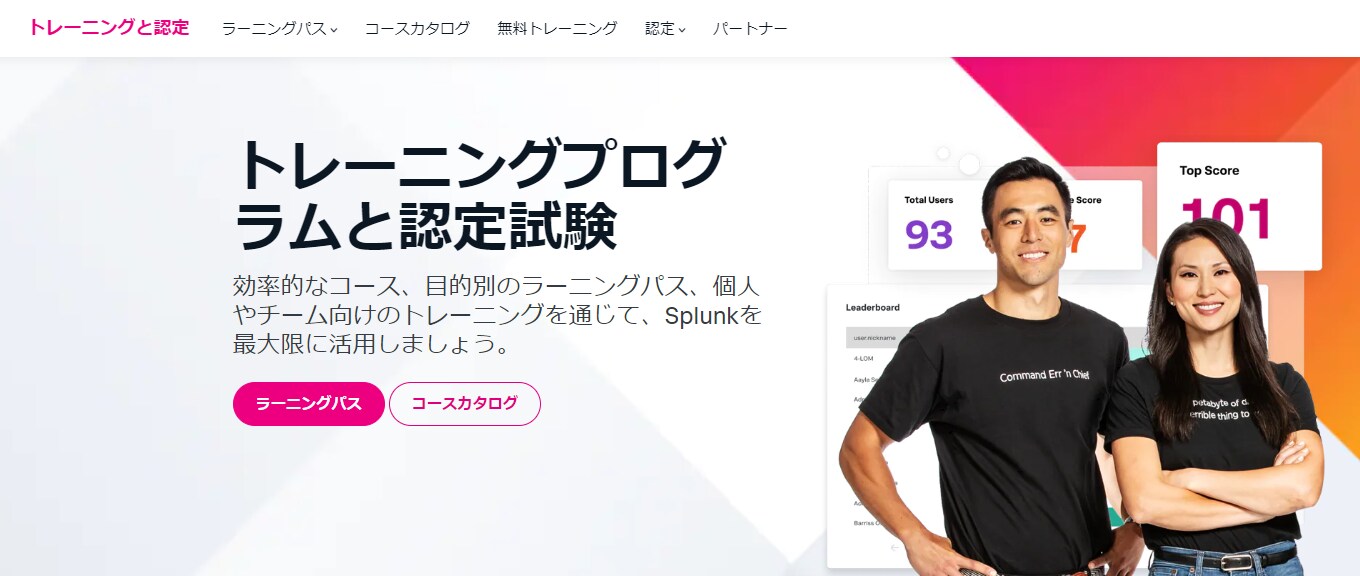Go to コースカタログ in navigation bar
Image resolution: width=1360 pixels, height=576 pixels.
click(417, 29)
